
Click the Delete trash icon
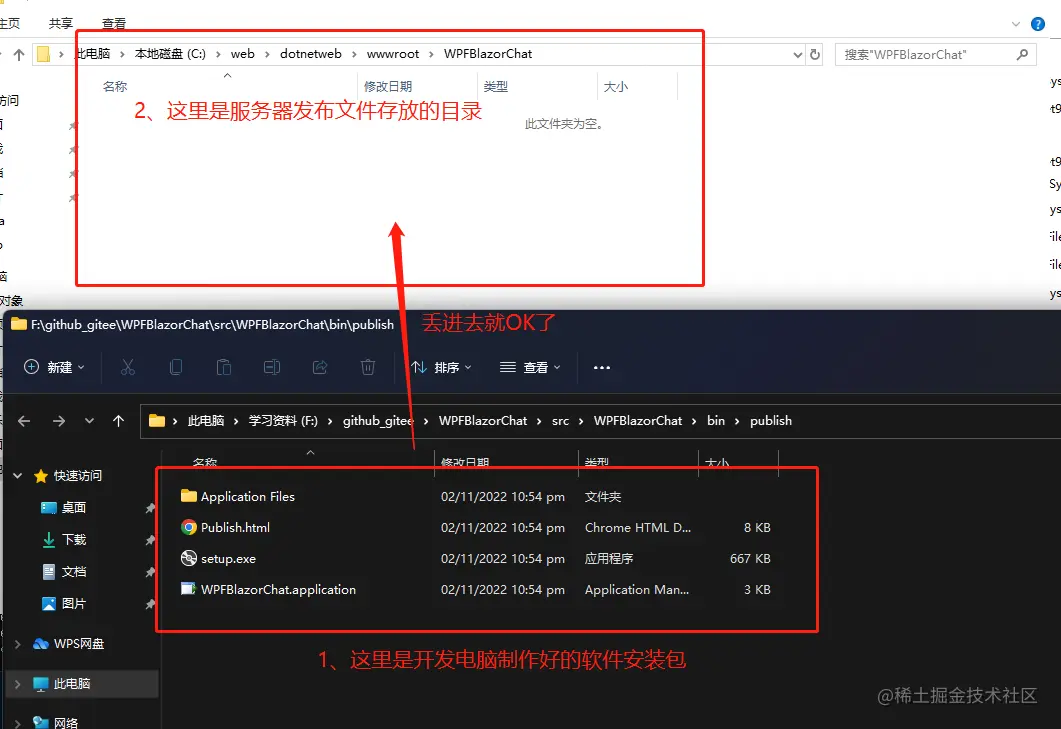point(368,367)
